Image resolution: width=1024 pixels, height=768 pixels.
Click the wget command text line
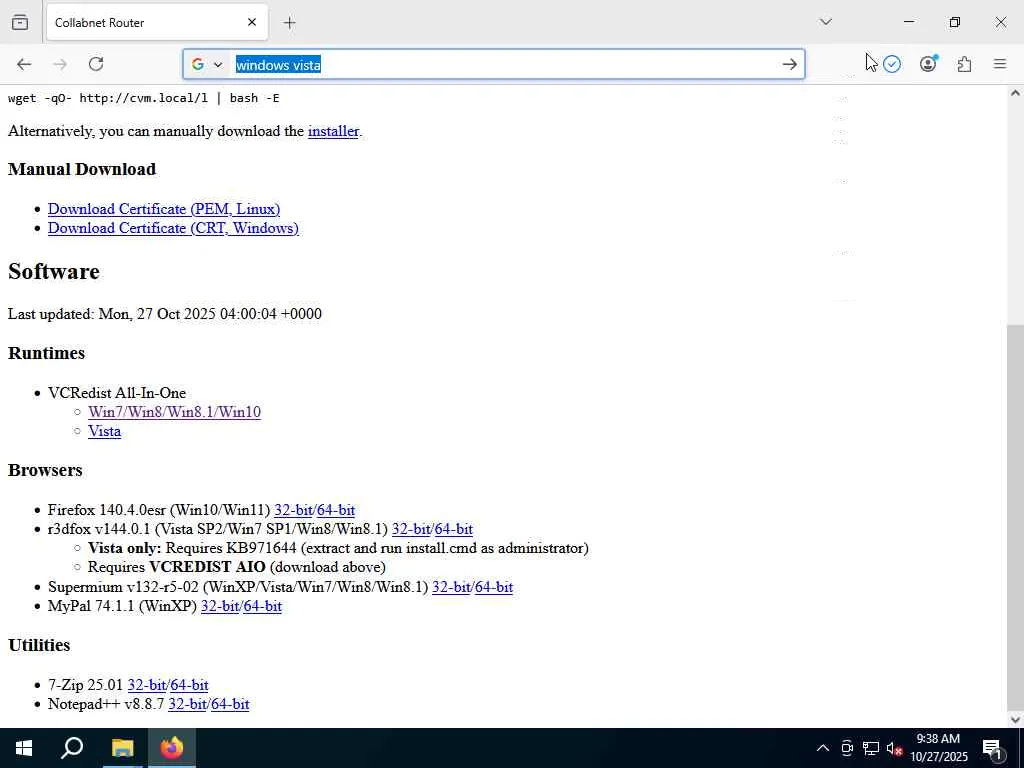144,98
